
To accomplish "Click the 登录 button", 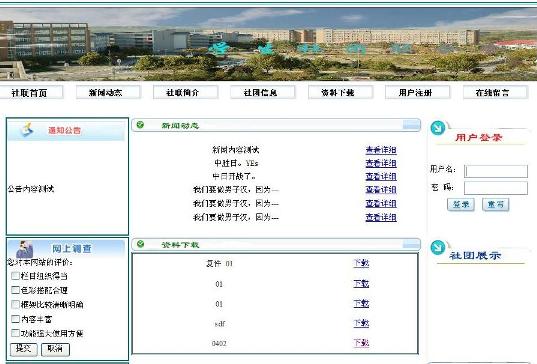I will click(x=461, y=204).
